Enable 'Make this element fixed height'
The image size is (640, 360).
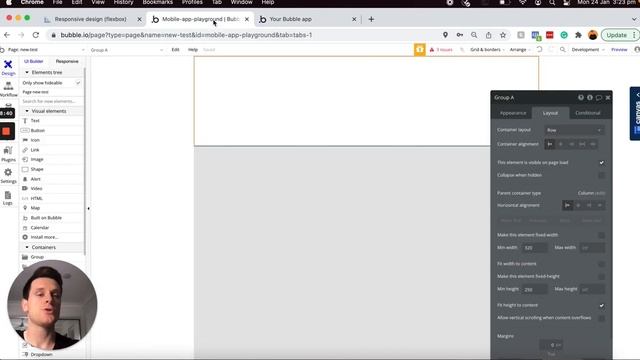[x=602, y=277]
